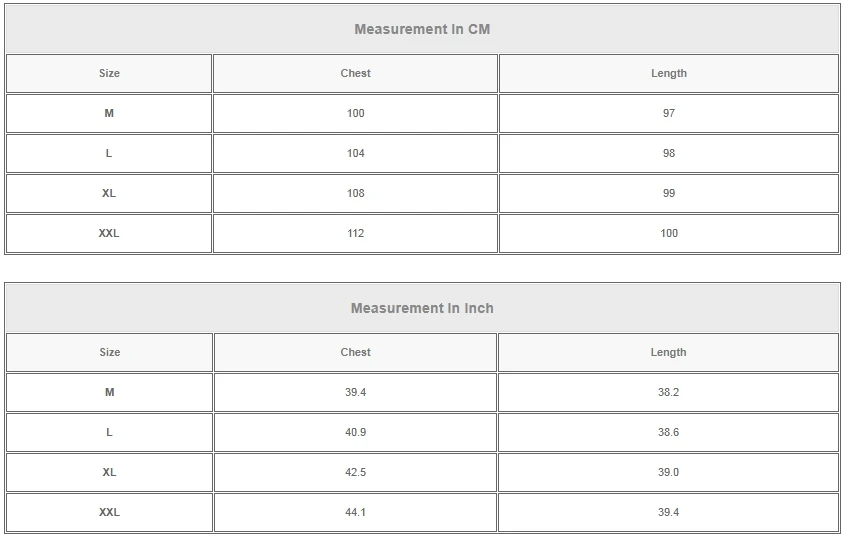
Task: Select the Length header in the Inch table
Action: [668, 352]
